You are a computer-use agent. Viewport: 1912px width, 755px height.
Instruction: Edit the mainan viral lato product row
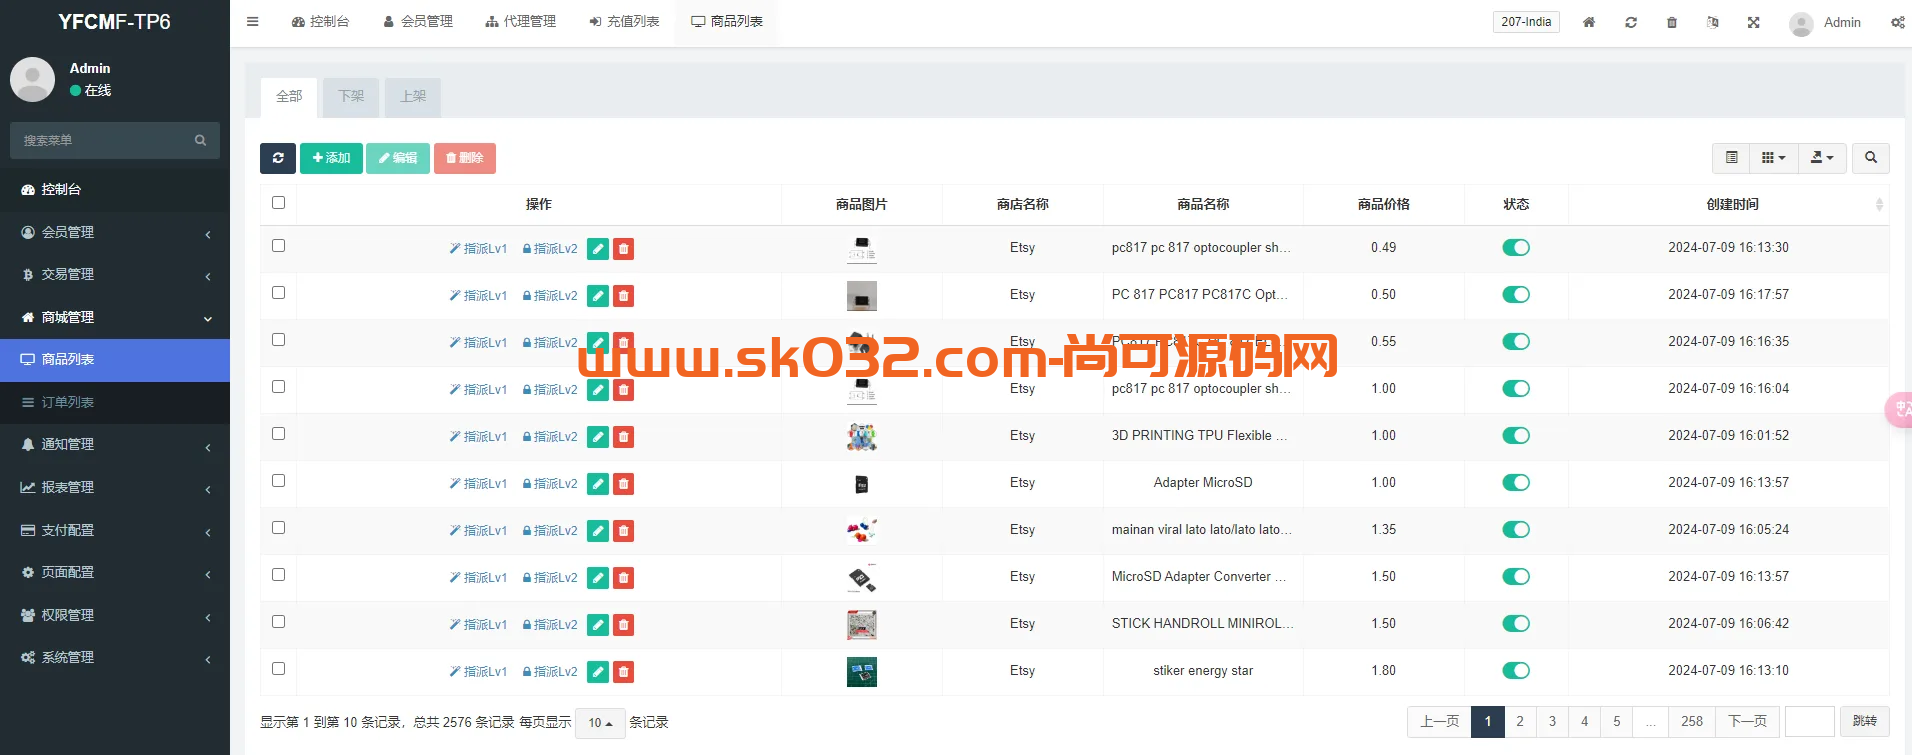click(x=598, y=531)
